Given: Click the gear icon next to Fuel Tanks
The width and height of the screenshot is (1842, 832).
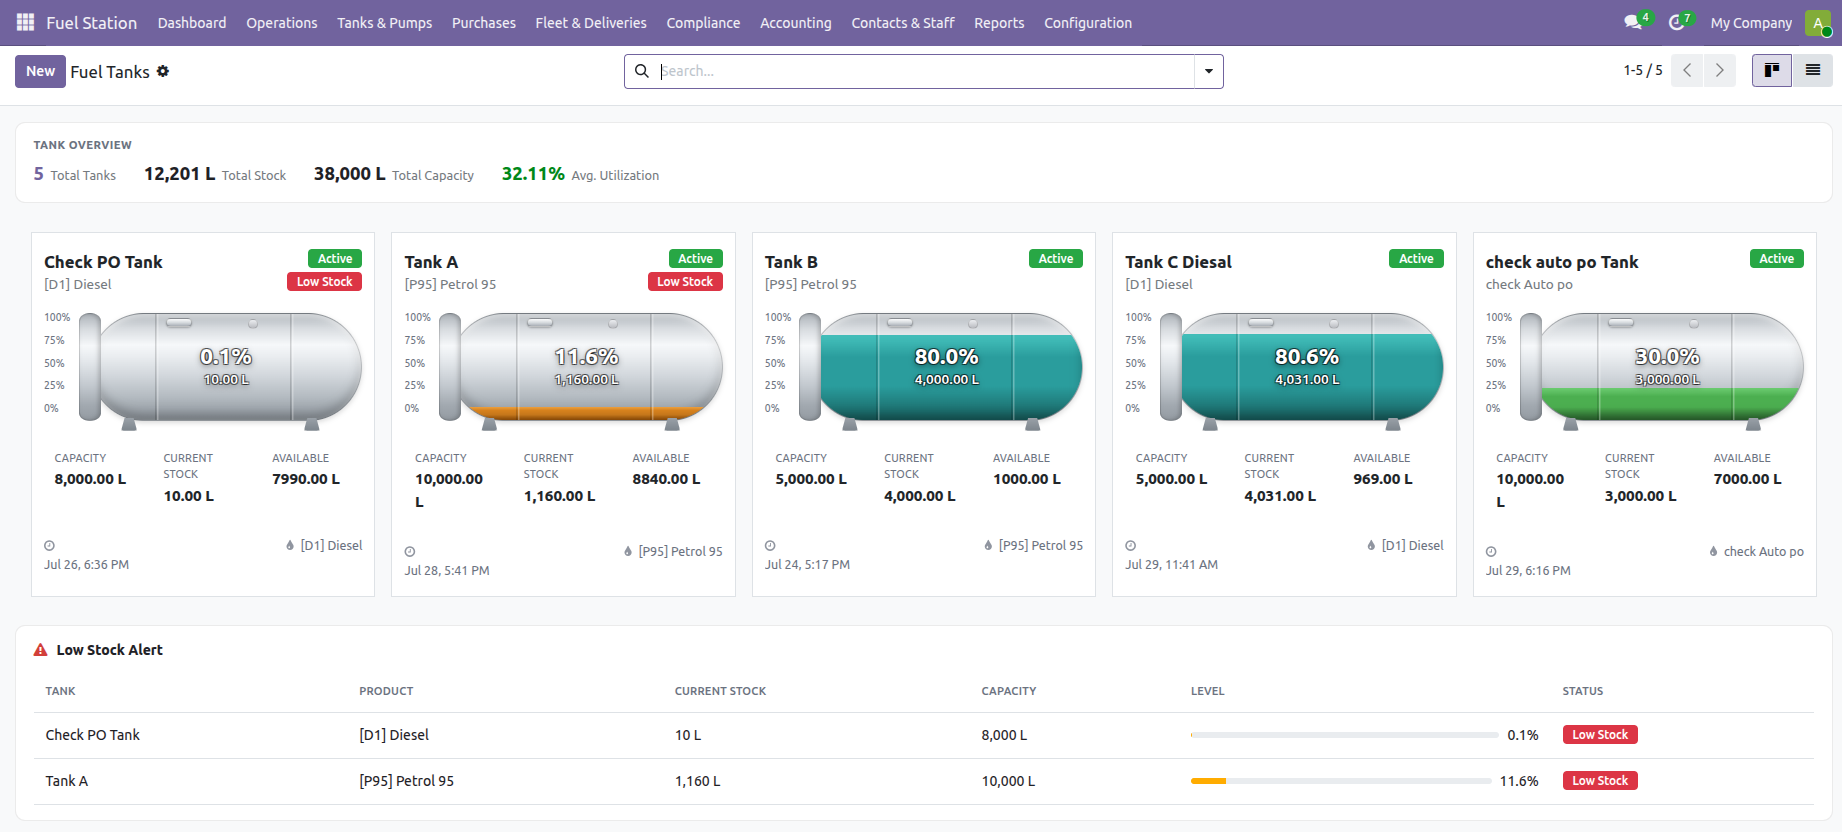Looking at the screenshot, I should tap(163, 71).
